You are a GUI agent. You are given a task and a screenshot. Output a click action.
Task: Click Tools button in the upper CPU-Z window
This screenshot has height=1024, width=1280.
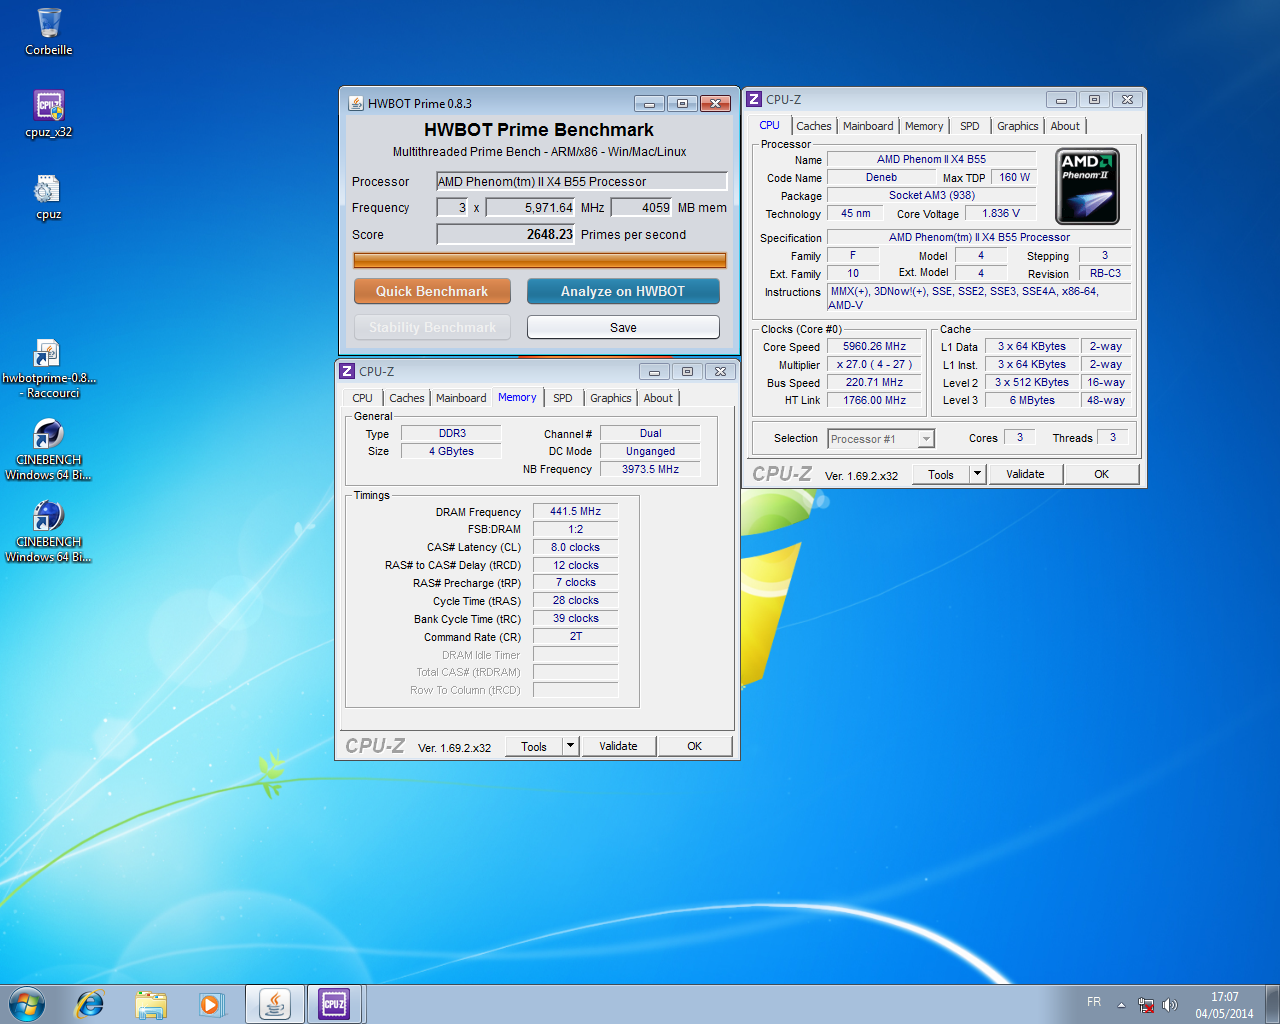941,474
